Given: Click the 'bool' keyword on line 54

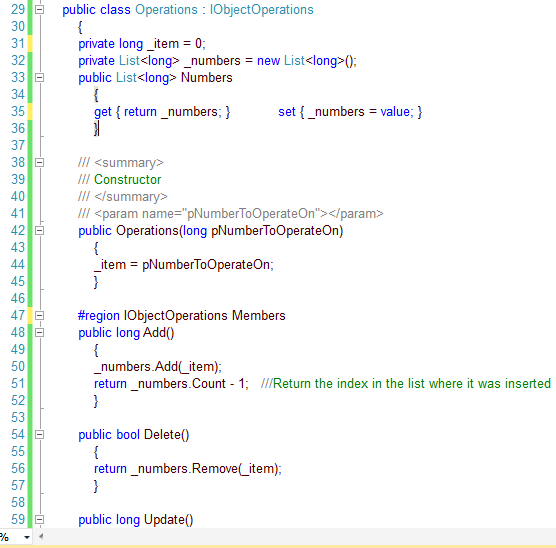Looking at the screenshot, I should tap(128, 435).
